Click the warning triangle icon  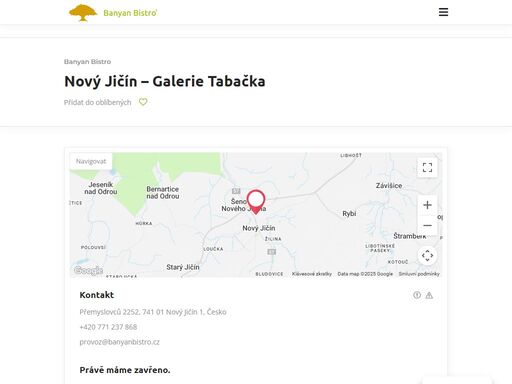click(x=429, y=295)
